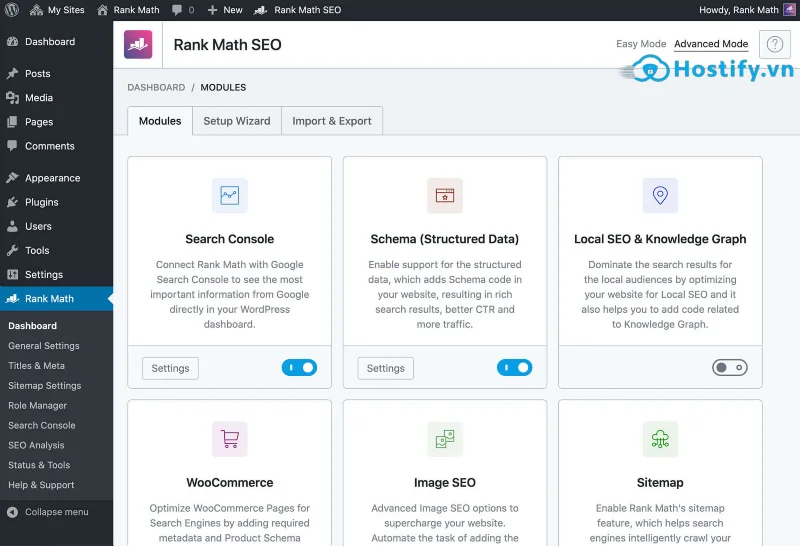
Task: Click the Rank Math sidebar icon
Action: coord(12,299)
